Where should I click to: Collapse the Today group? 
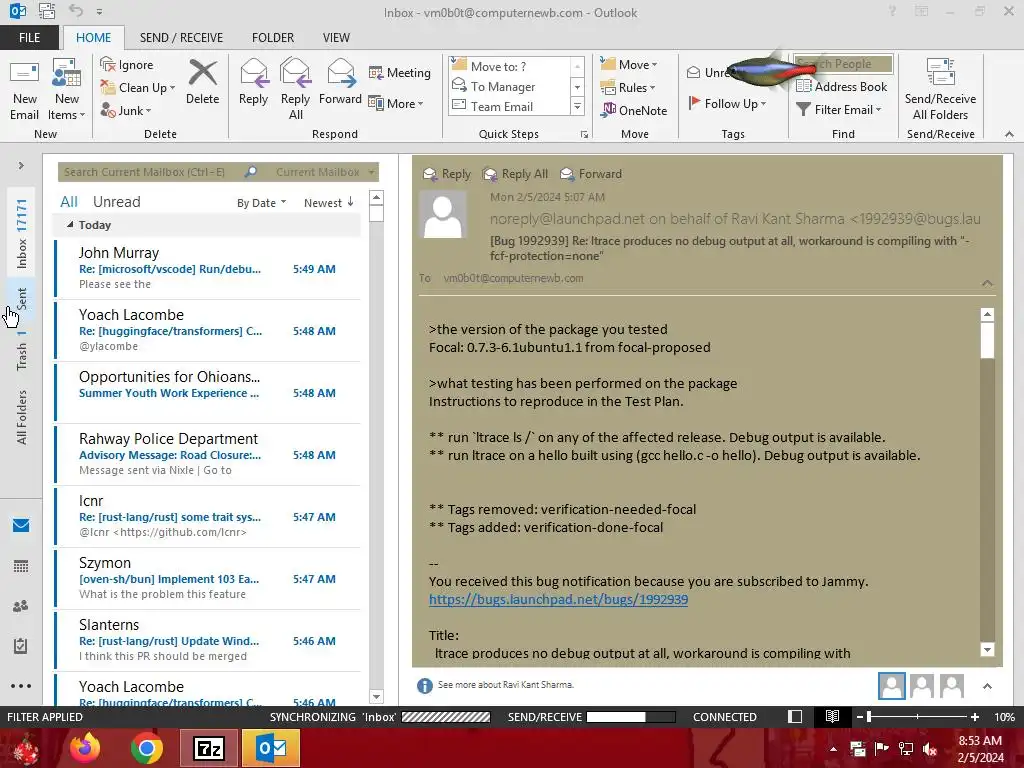(x=70, y=225)
